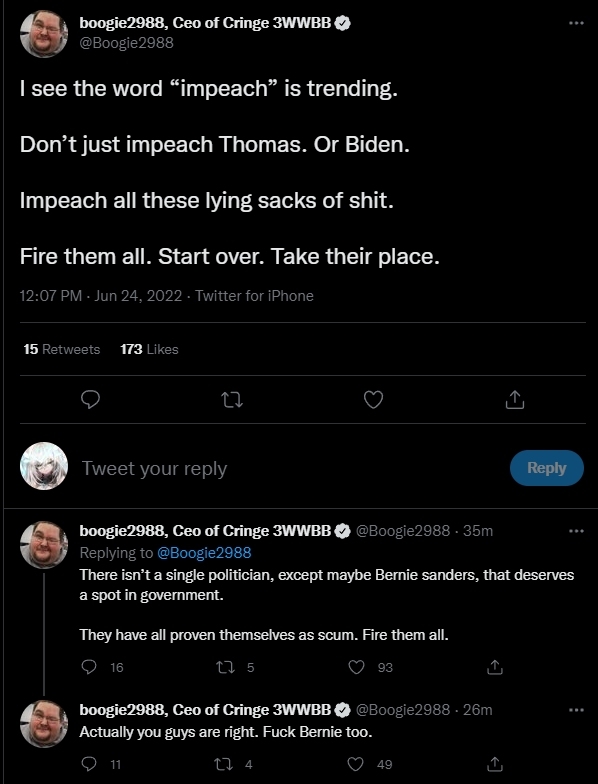Retweet the main impeach tweet
The image size is (598, 784).
click(x=232, y=400)
